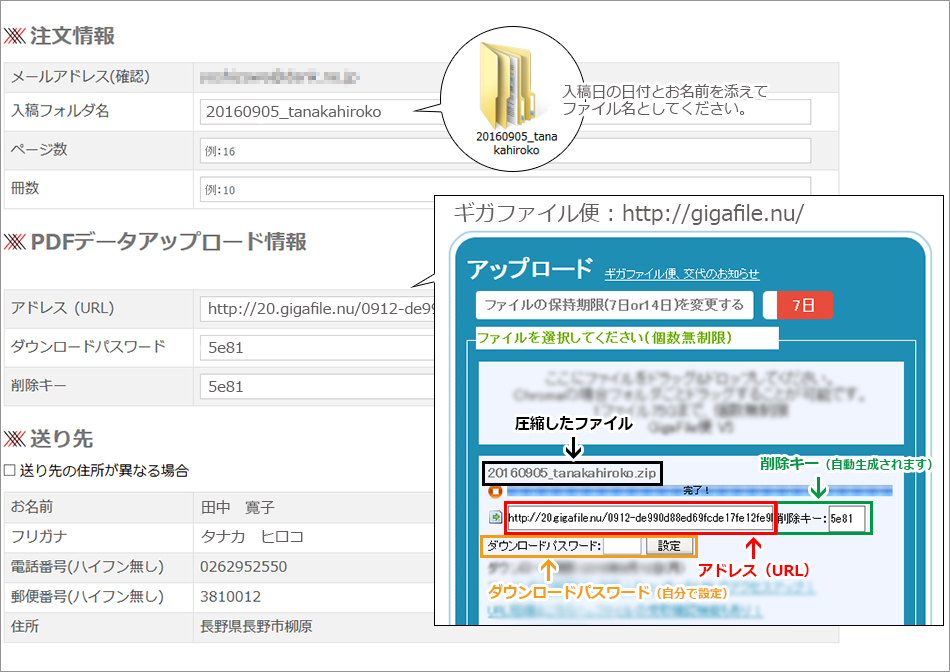This screenshot has width=950, height=672.
Task: Click the 削除キー field in the form
Action: pyautogui.click(x=317, y=387)
